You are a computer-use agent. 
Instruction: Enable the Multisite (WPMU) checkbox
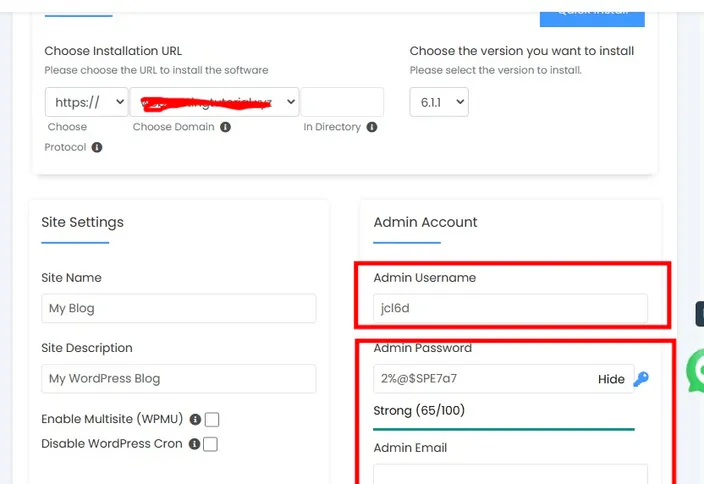212,419
